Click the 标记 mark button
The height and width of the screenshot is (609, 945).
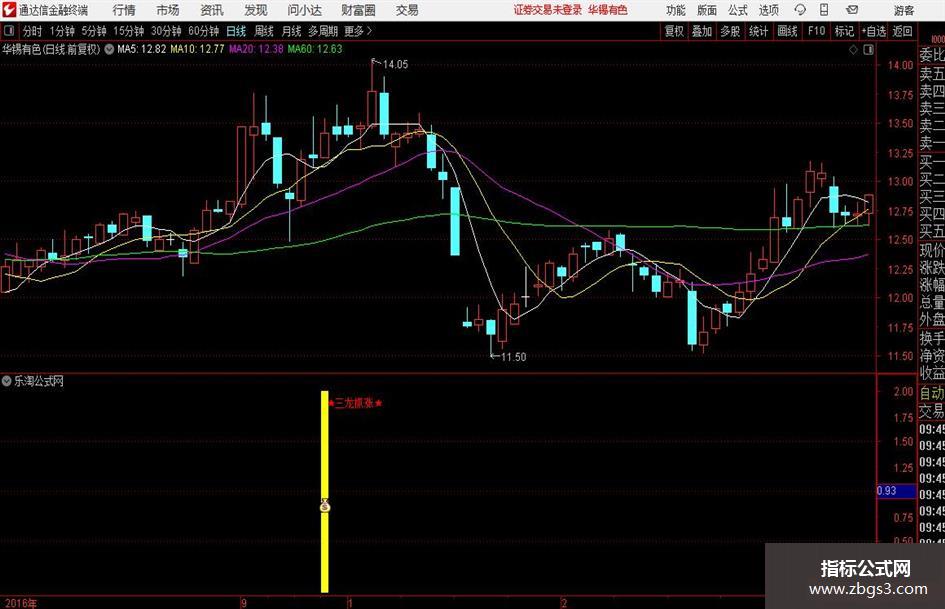tap(844, 31)
